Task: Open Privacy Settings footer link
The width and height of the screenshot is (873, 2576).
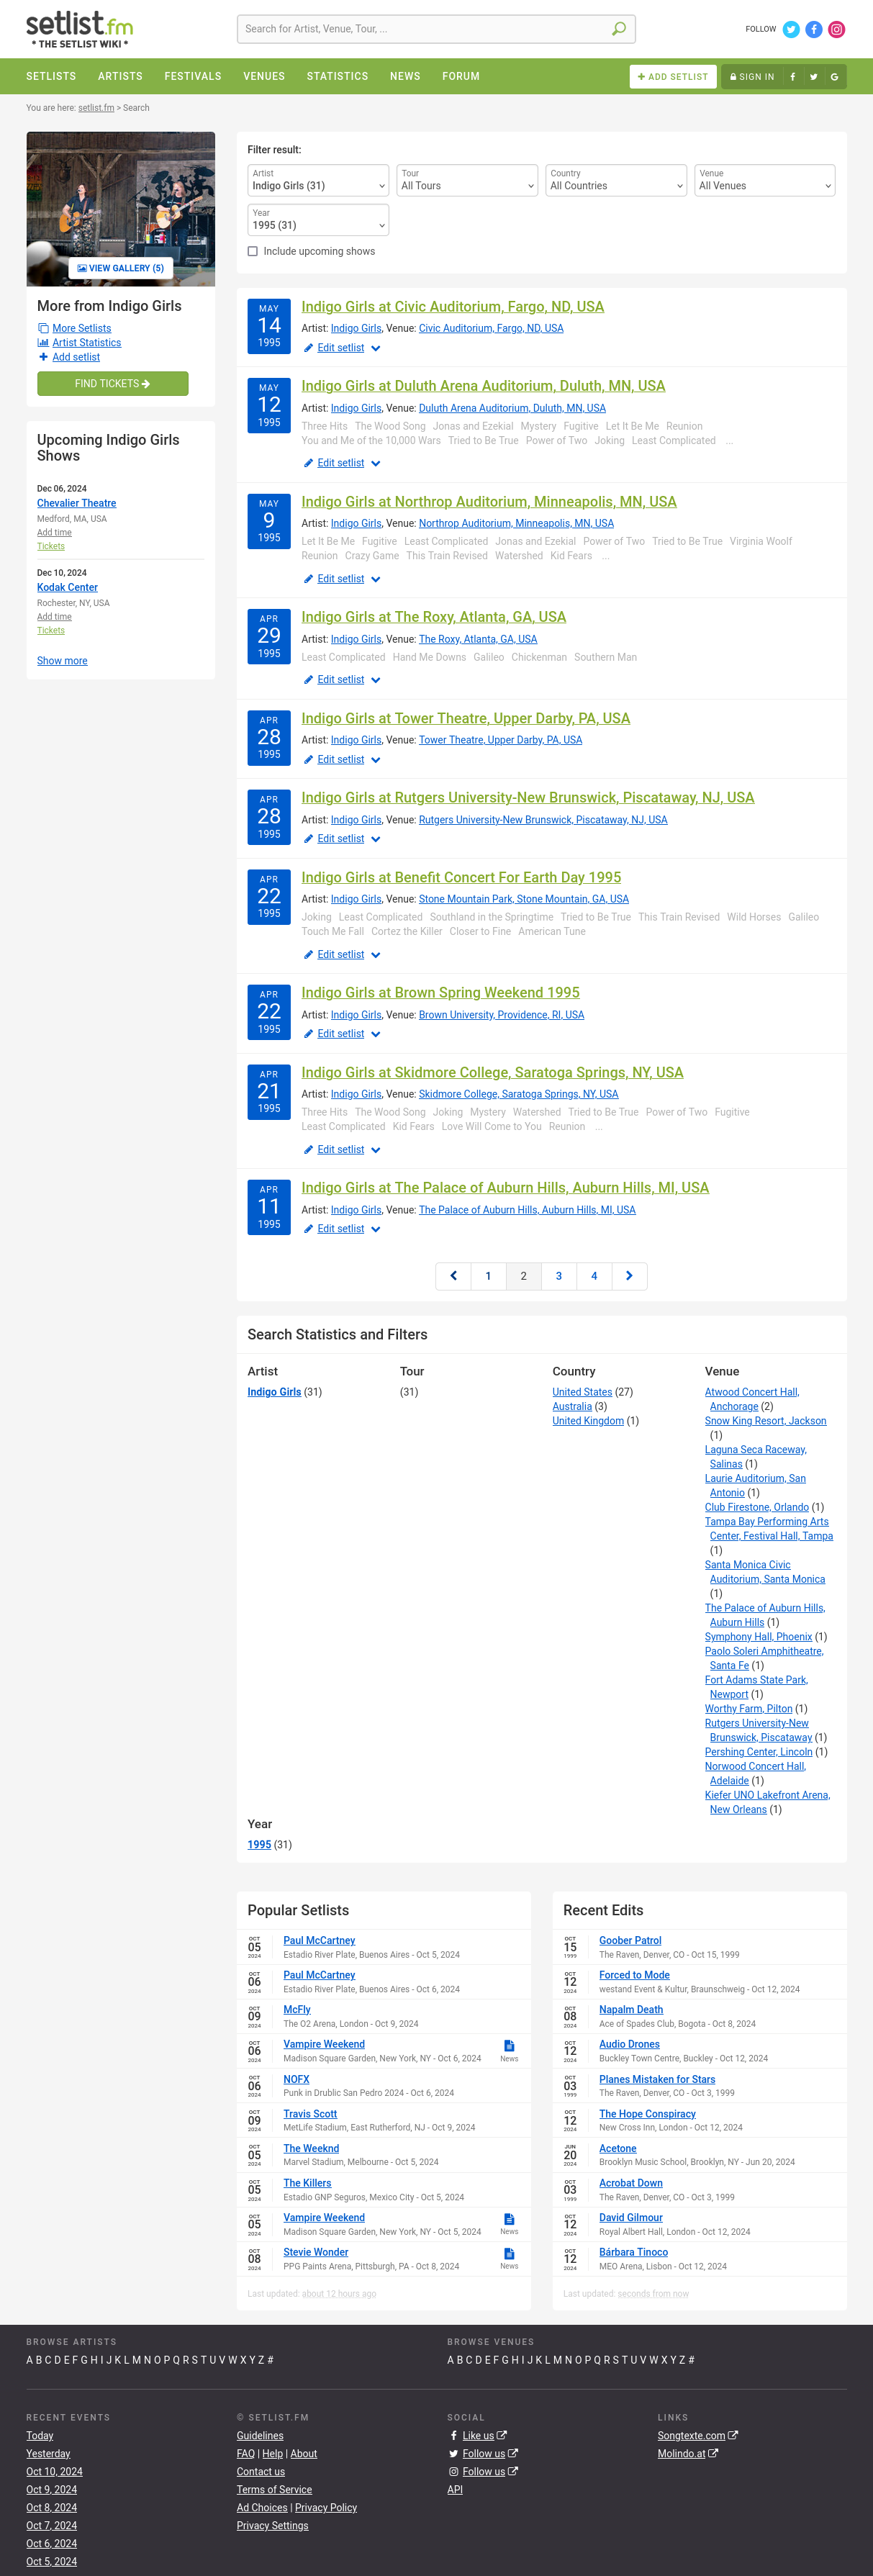Action: click(272, 2526)
